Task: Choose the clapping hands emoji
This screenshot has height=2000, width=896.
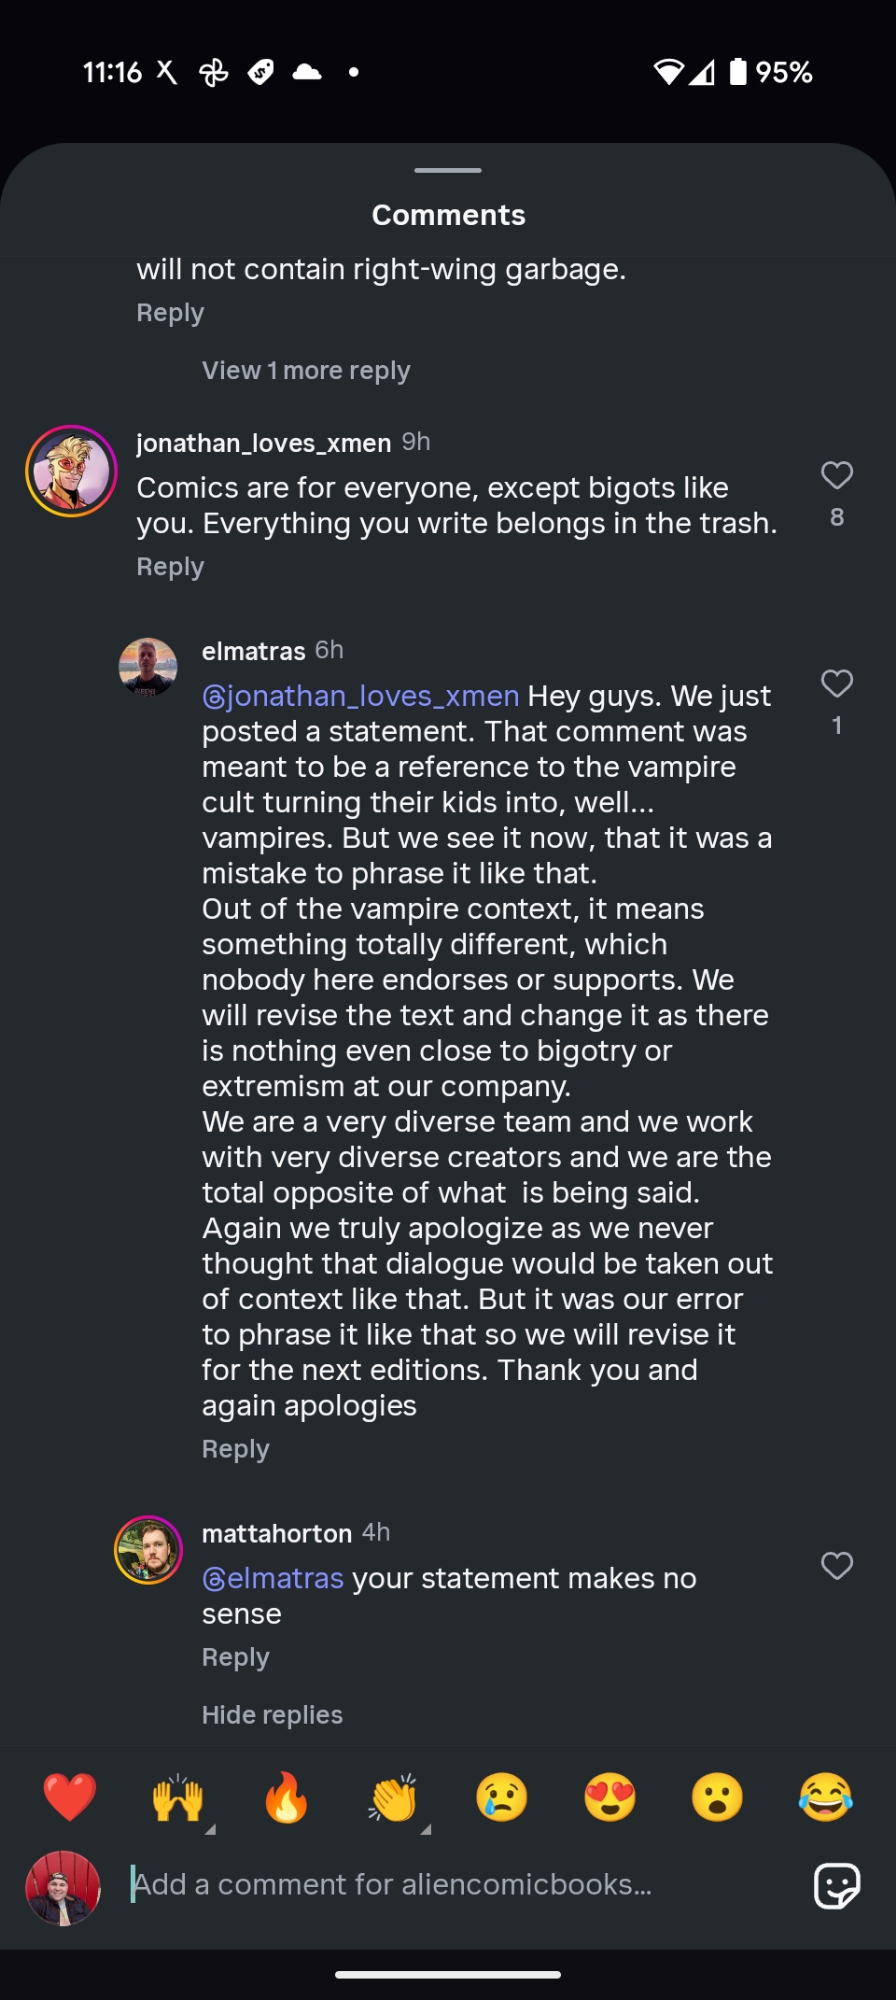Action: pyautogui.click(x=394, y=1797)
